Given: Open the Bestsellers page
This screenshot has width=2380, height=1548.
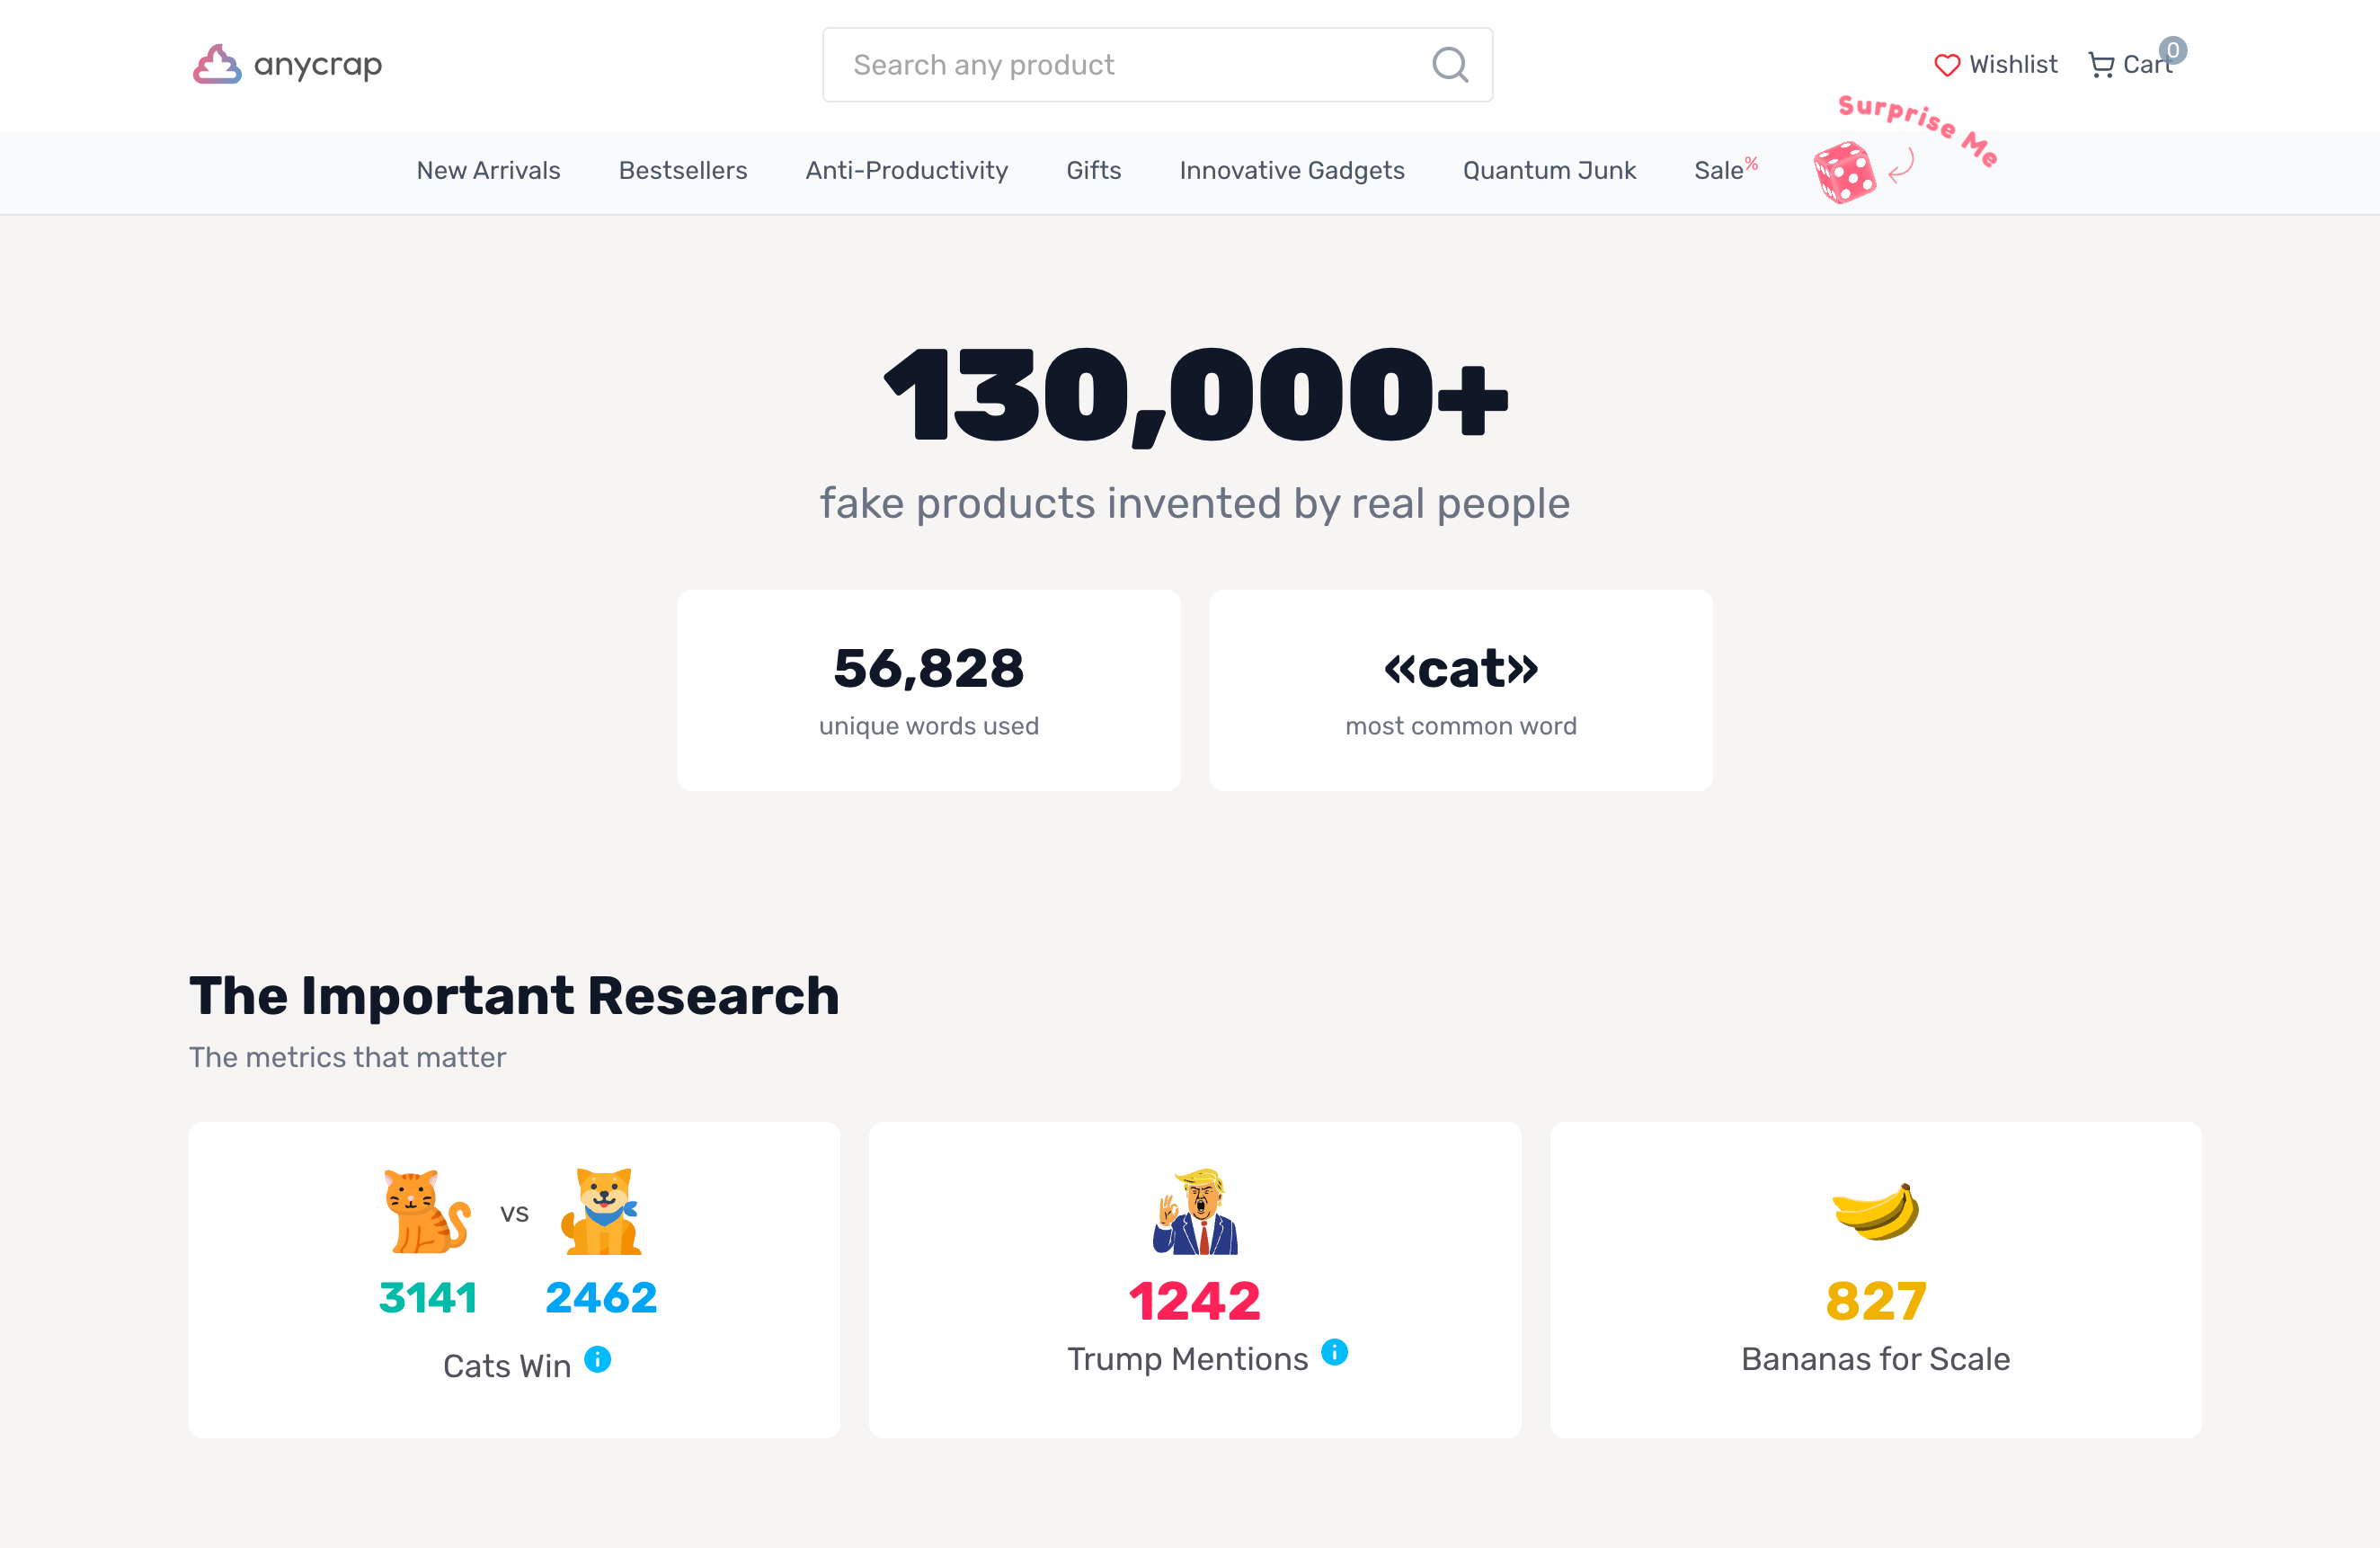Looking at the screenshot, I should pyautogui.click(x=682, y=171).
